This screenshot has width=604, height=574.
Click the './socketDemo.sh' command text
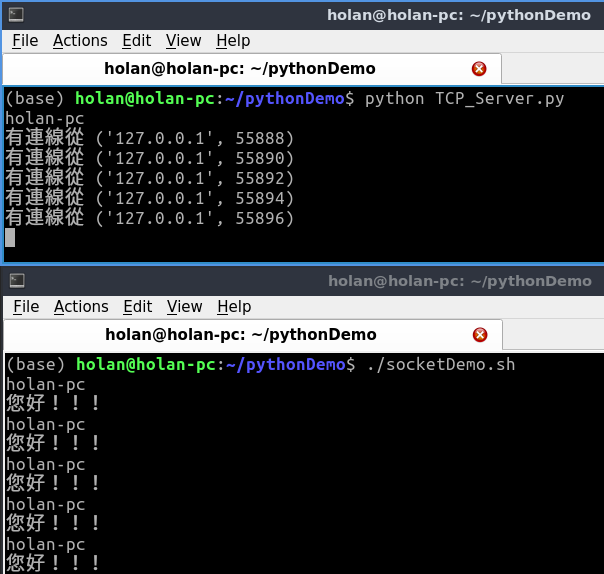[441, 364]
